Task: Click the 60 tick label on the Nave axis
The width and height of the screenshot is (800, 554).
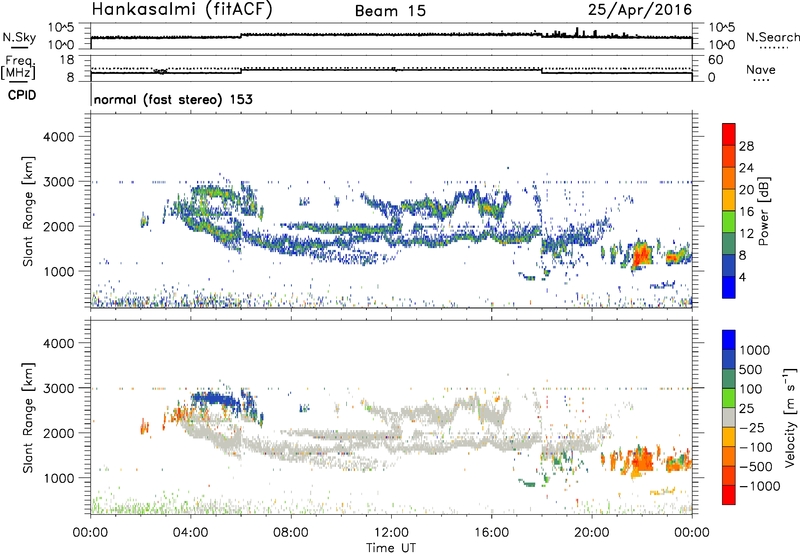Action: point(715,60)
